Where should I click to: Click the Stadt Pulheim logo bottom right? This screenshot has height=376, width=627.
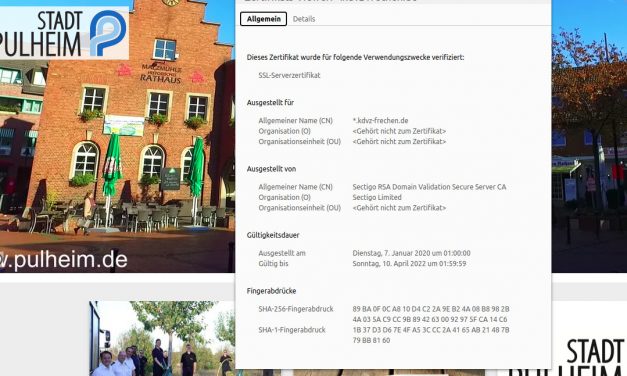click(567, 357)
